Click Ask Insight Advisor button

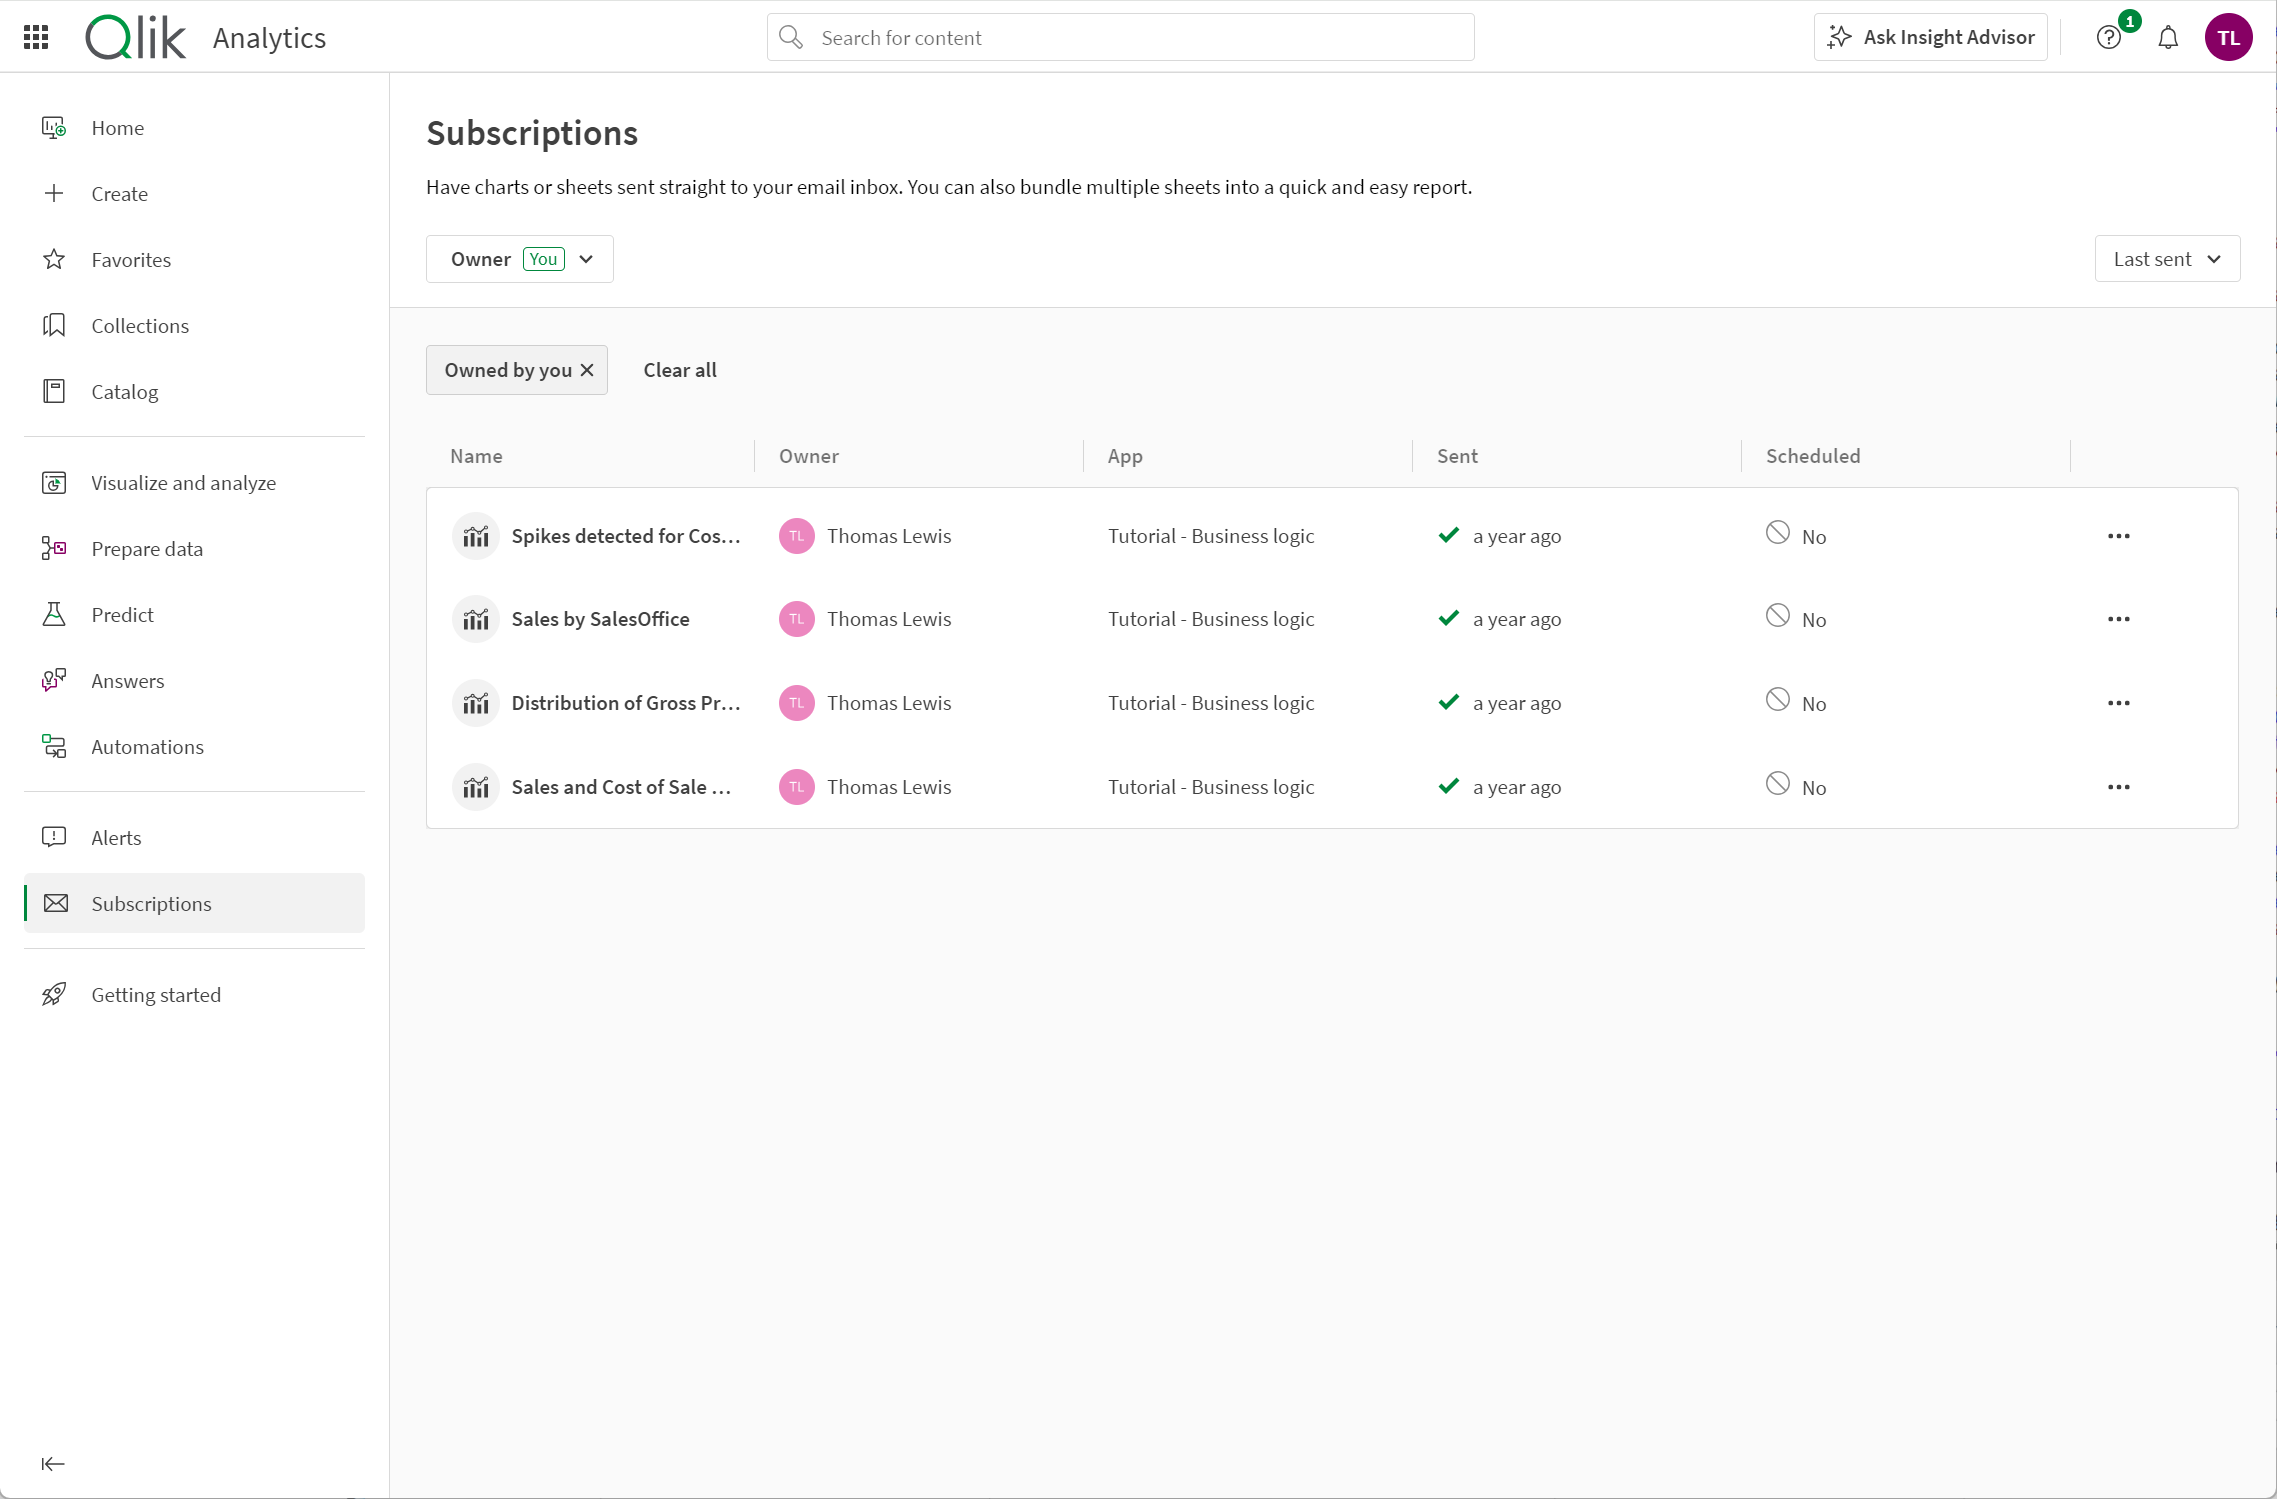pyautogui.click(x=1929, y=37)
